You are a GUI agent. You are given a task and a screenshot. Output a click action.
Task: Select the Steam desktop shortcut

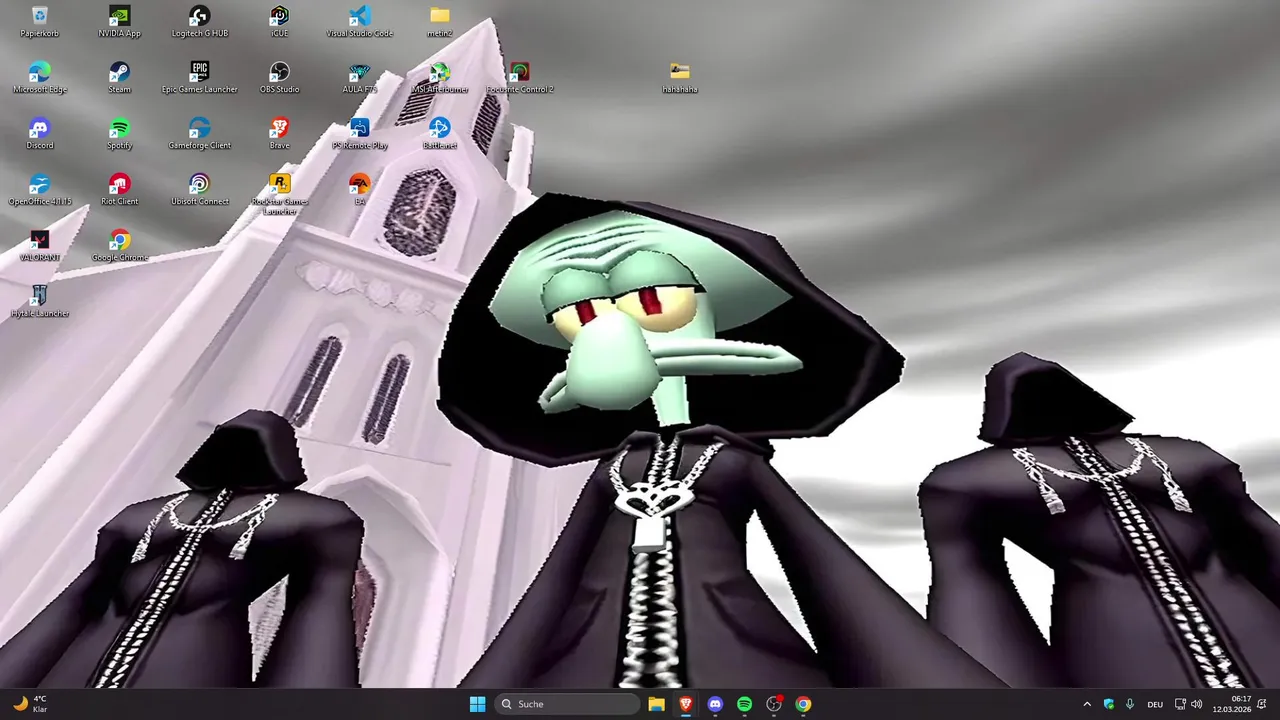pos(119,78)
